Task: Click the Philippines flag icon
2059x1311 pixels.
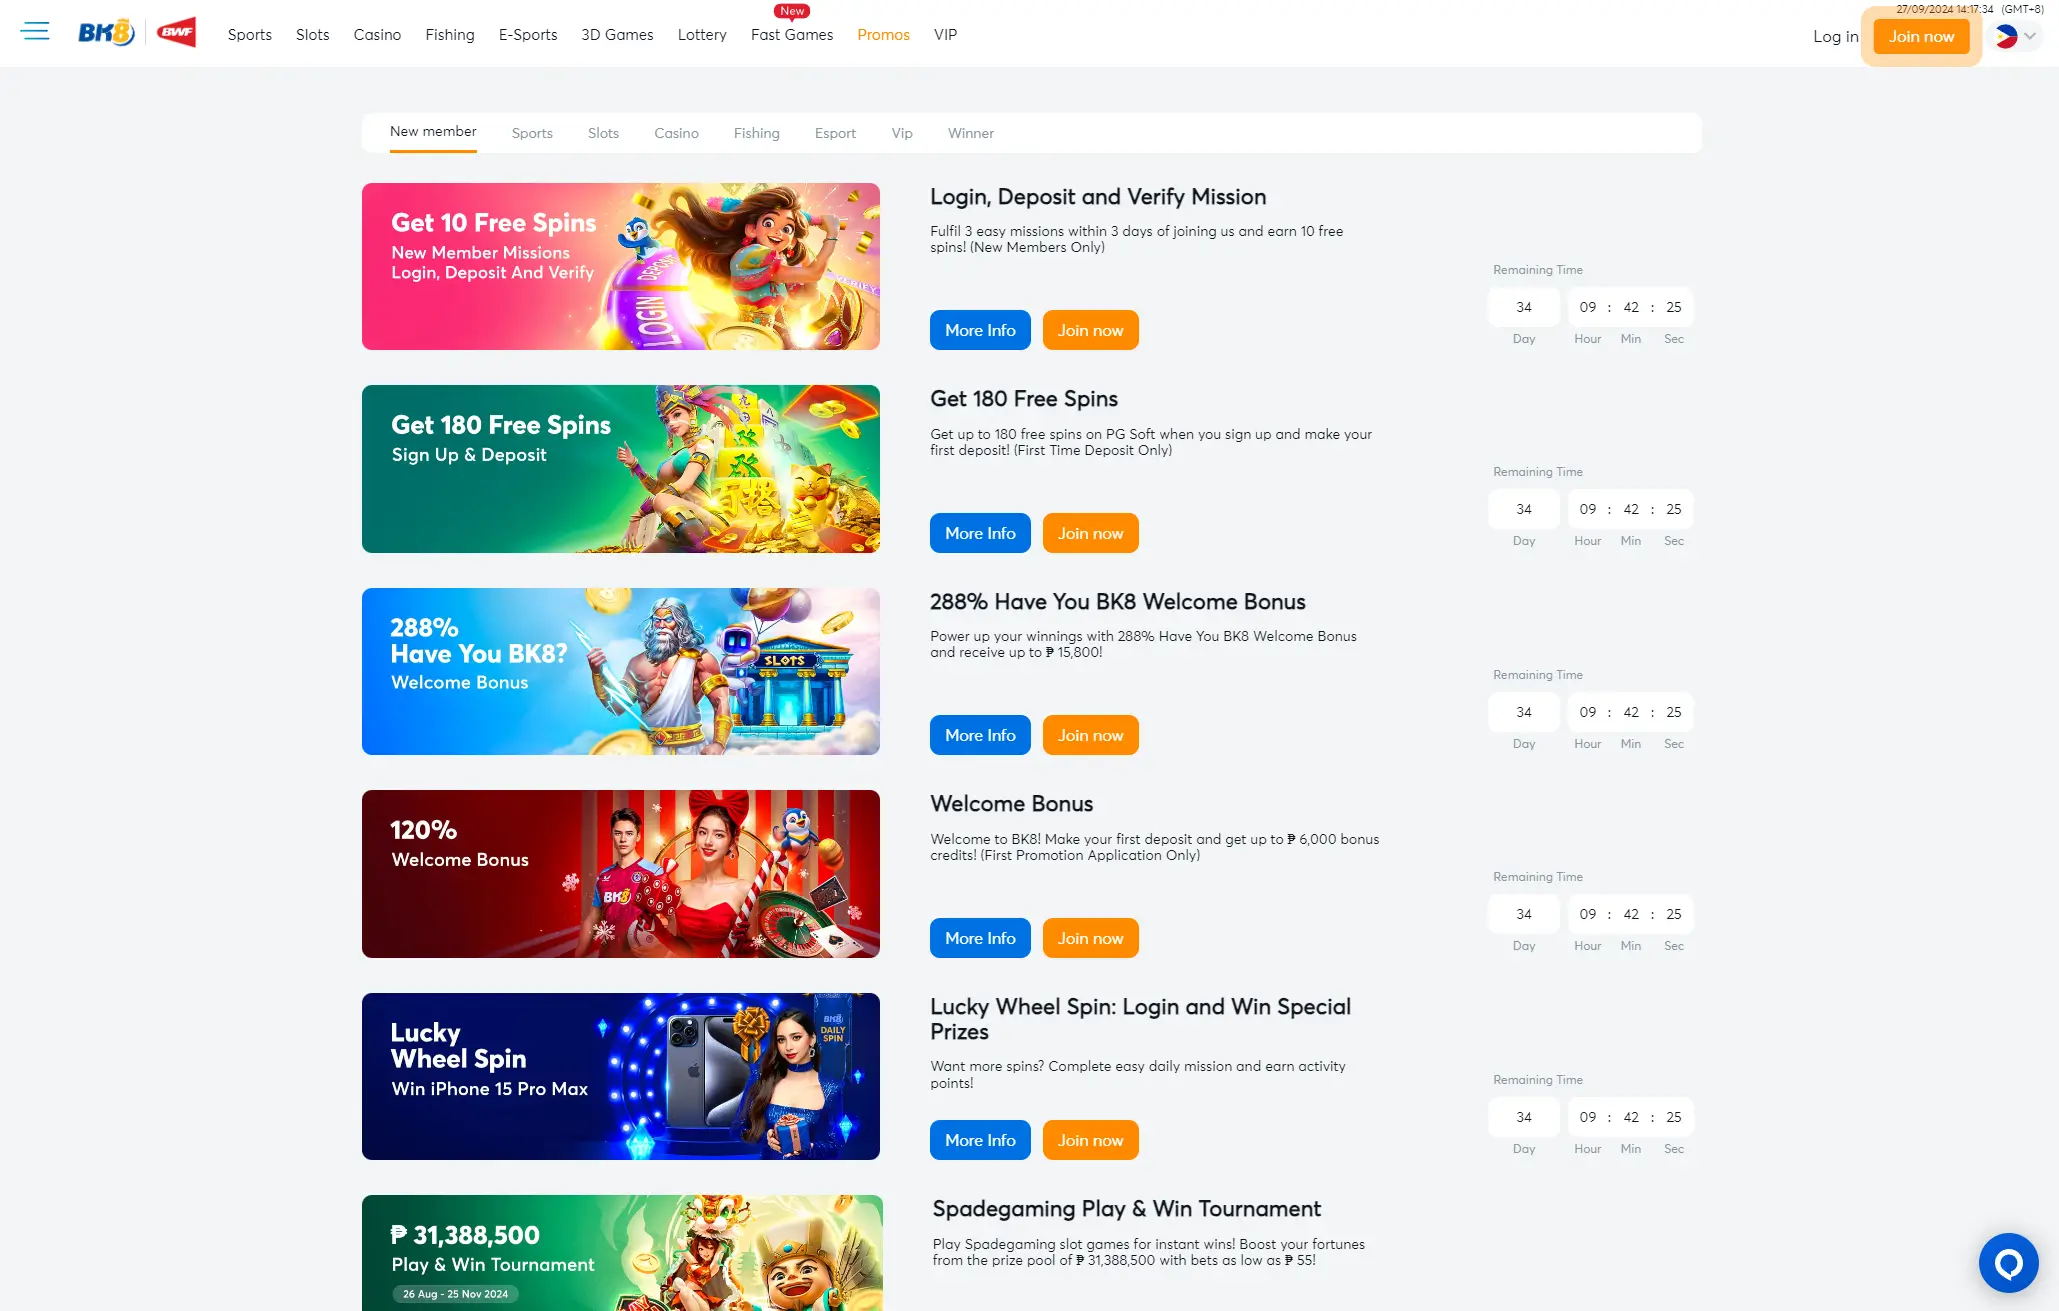Action: pyautogui.click(x=2005, y=37)
